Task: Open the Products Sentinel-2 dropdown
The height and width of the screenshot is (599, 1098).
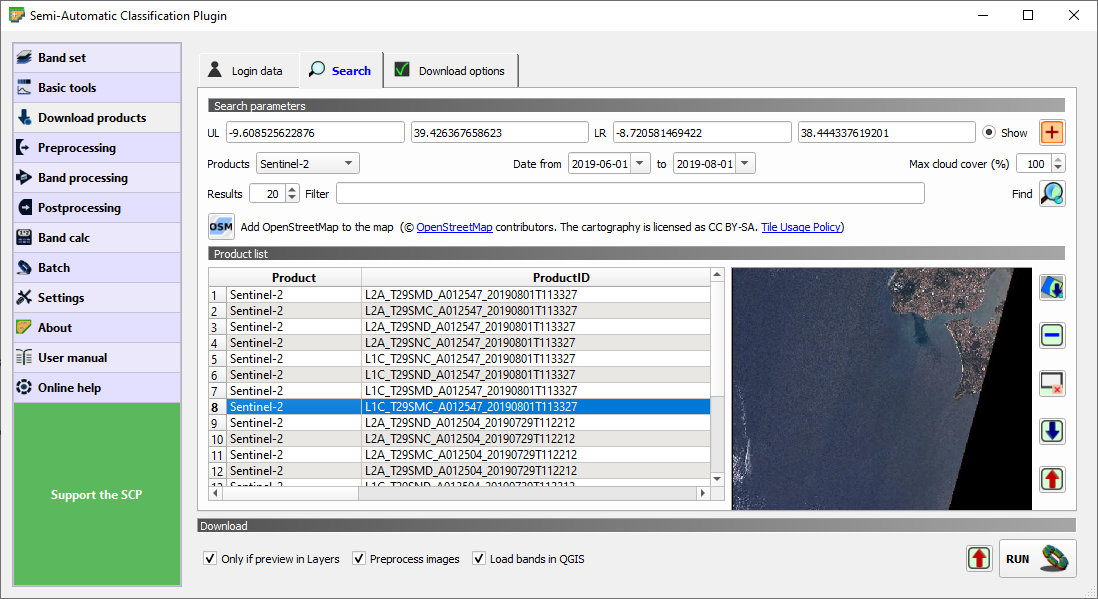Action: pyautogui.click(x=307, y=163)
